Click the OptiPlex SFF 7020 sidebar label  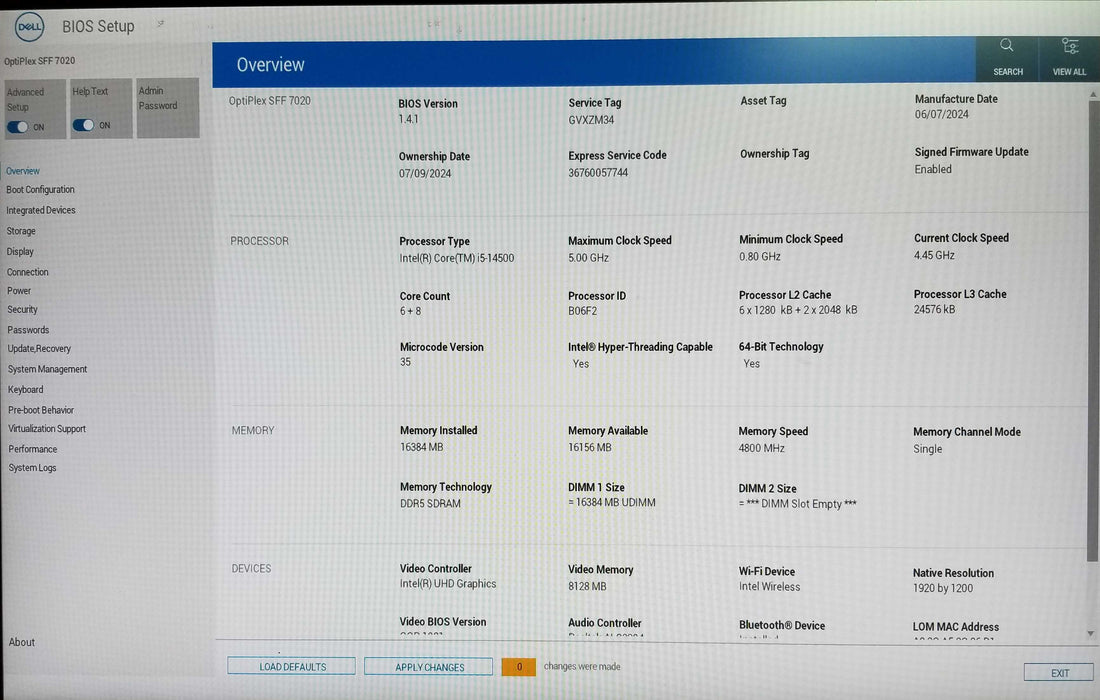coord(39,61)
